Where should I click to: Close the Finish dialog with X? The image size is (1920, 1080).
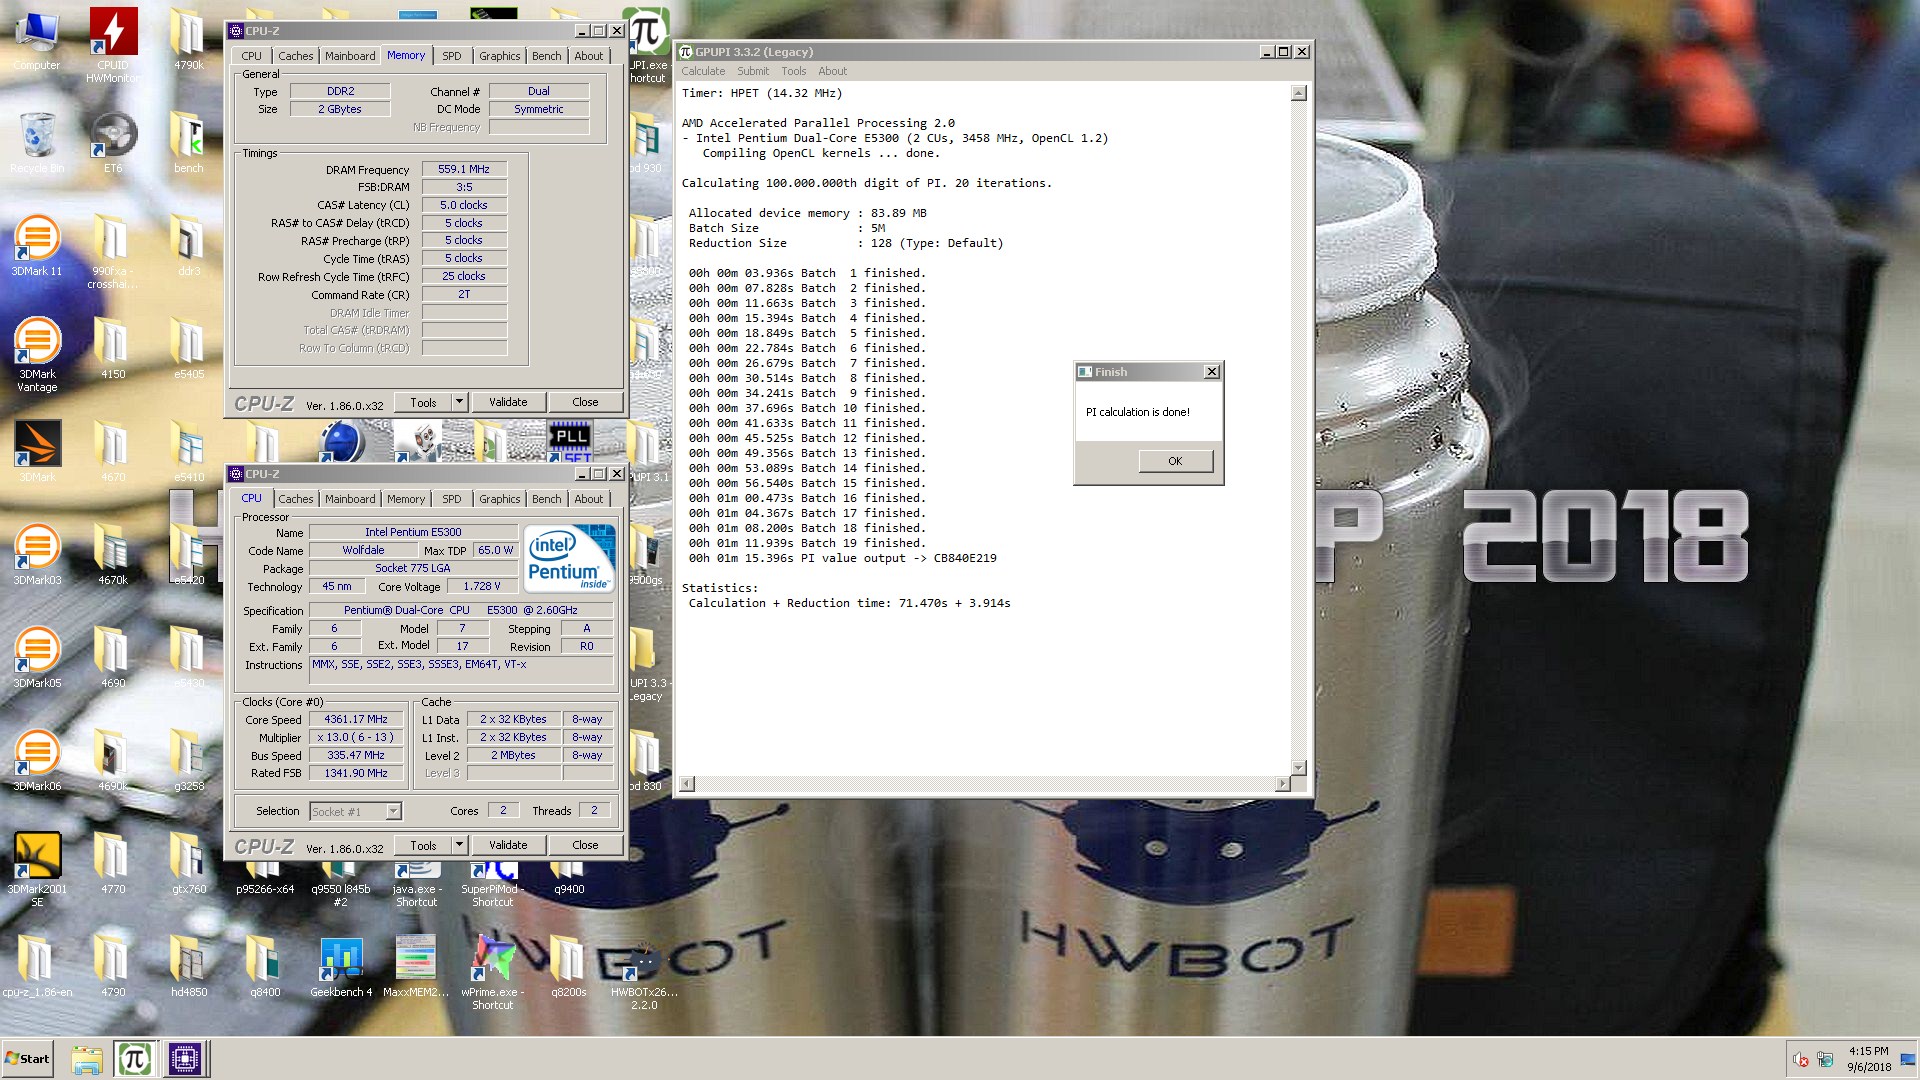1212,372
